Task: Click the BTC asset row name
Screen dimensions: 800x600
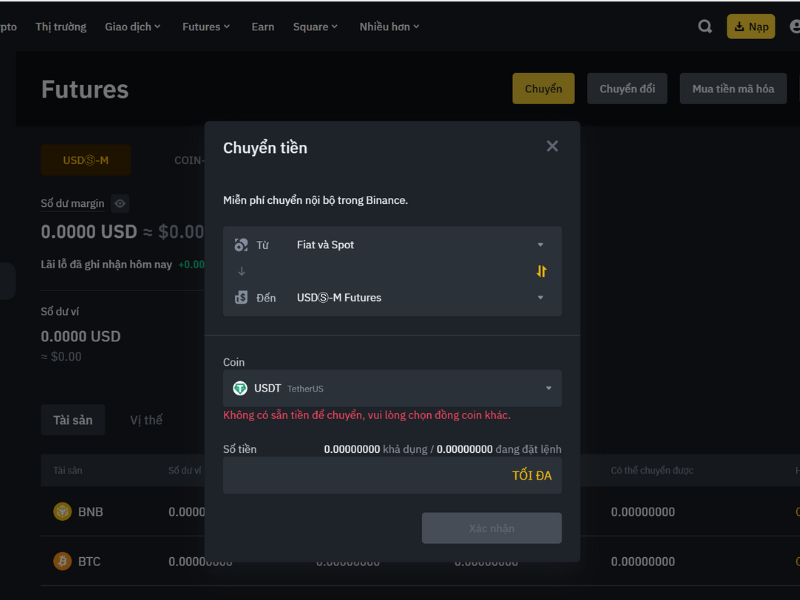Action: (89, 561)
